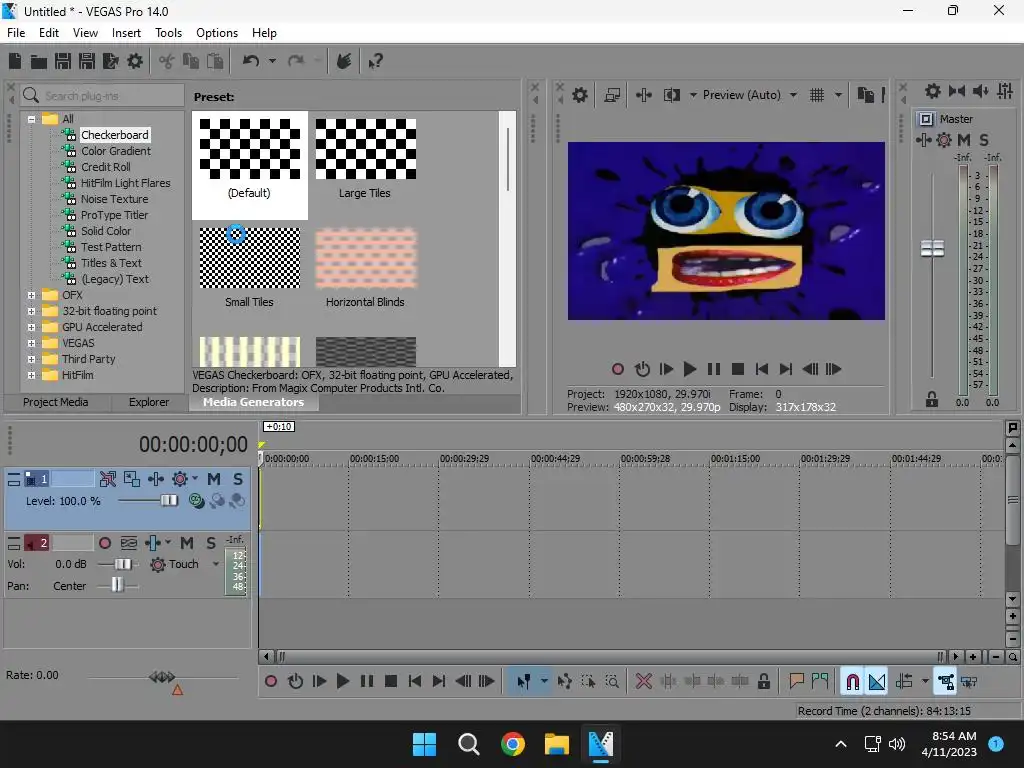
Task: Open File Explorer from the taskbar
Action: (x=557, y=744)
